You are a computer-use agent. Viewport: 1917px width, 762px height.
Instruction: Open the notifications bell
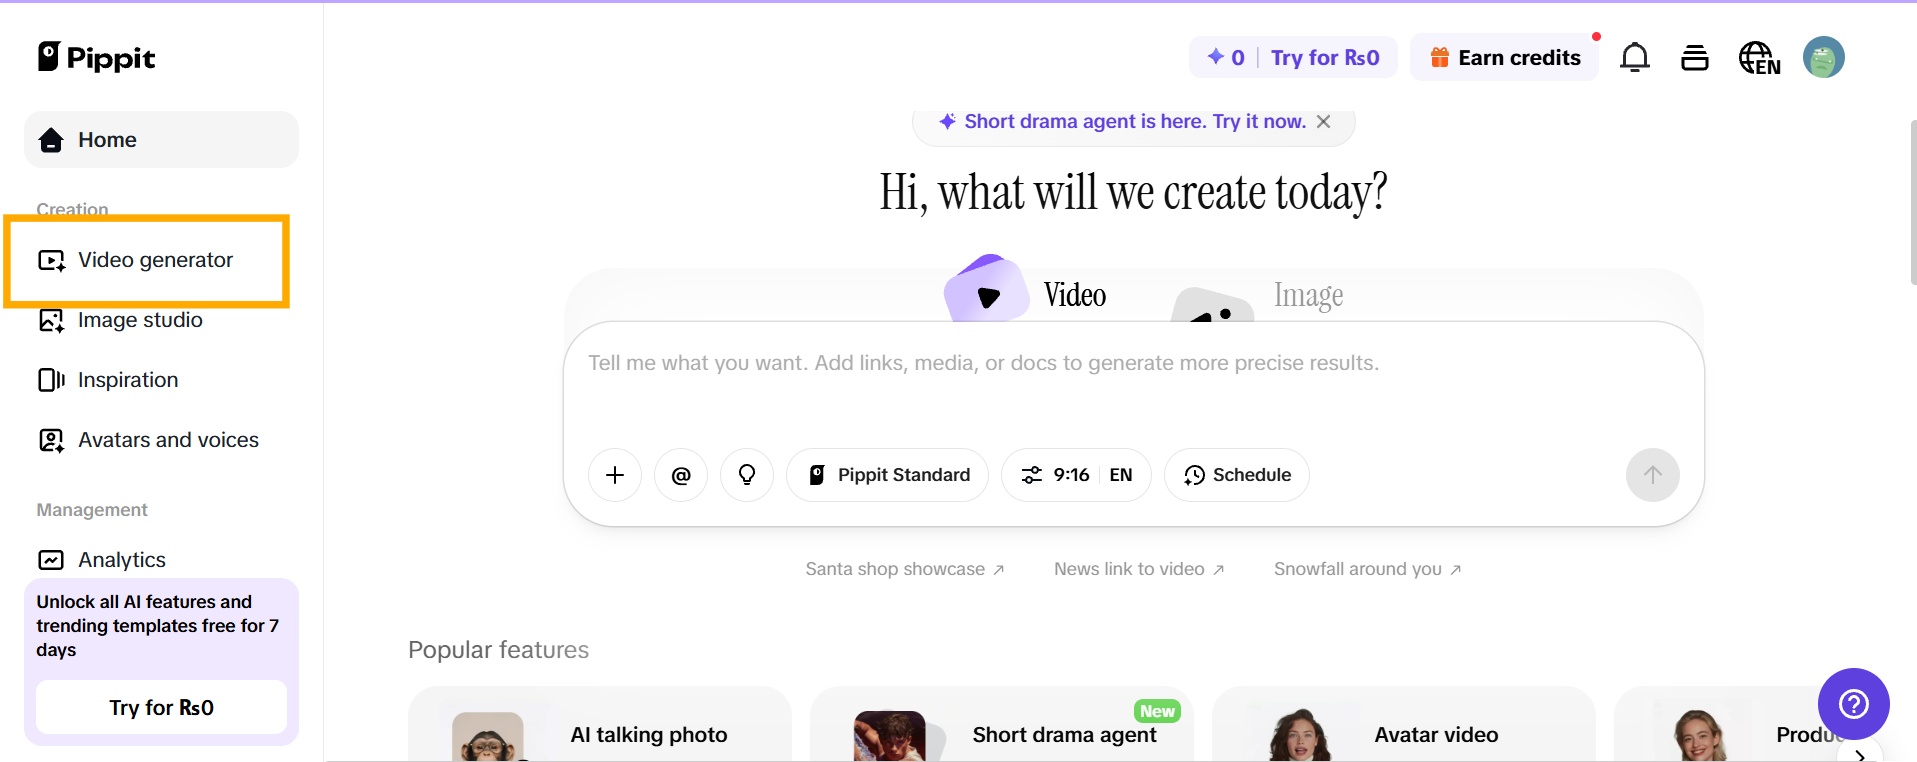[x=1635, y=57]
